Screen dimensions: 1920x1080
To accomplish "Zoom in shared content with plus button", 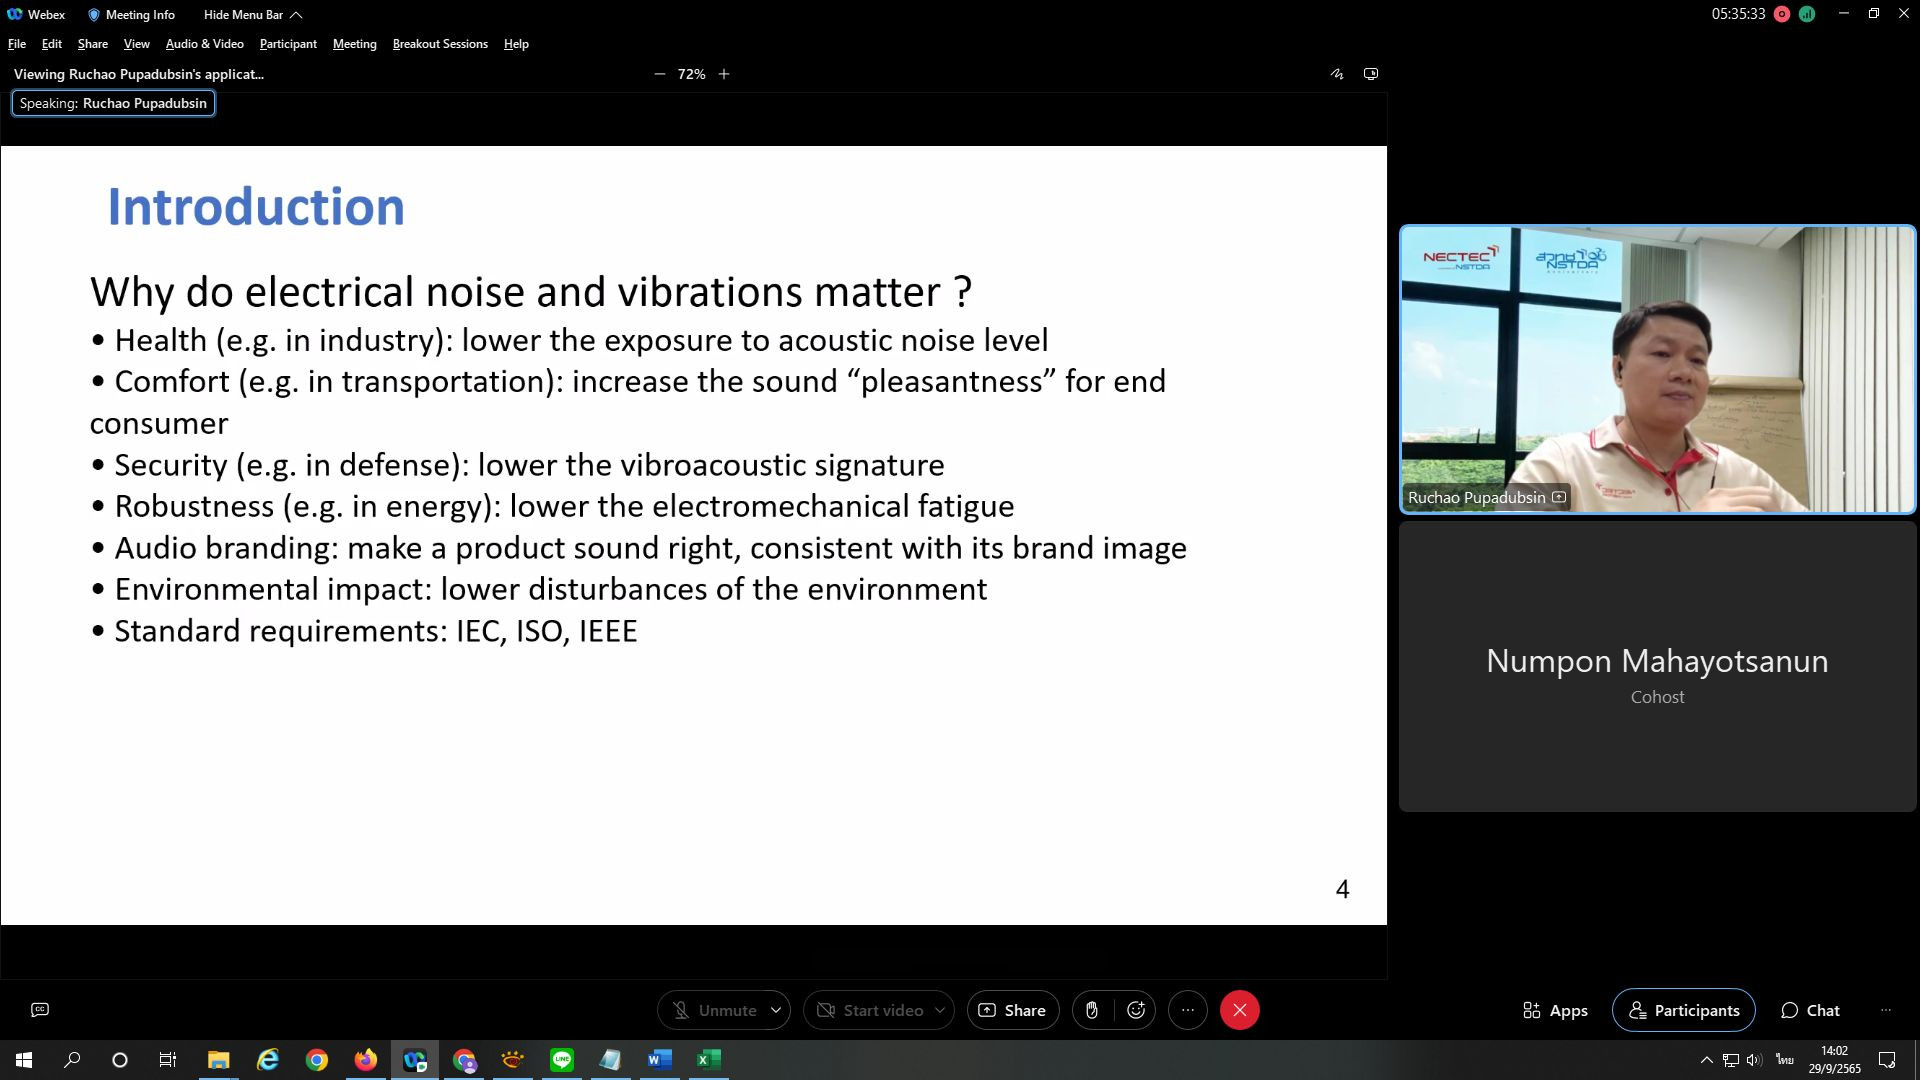I will coord(724,74).
